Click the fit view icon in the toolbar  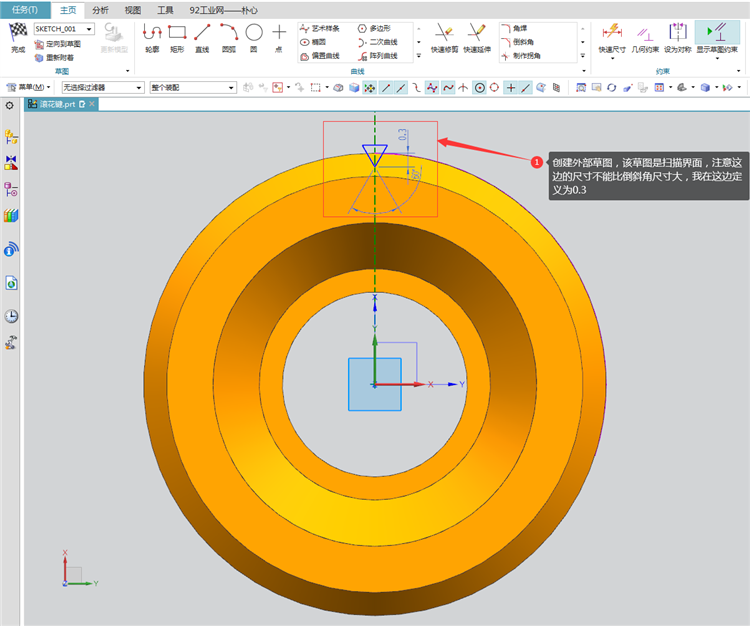581,88
